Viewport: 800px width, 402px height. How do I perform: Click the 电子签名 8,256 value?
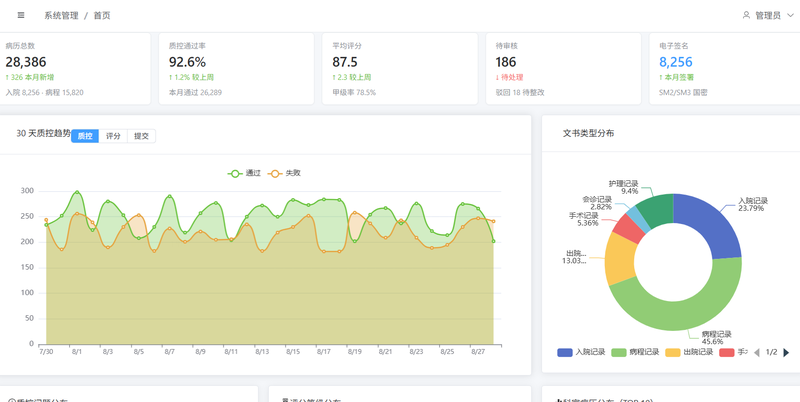[x=676, y=62]
